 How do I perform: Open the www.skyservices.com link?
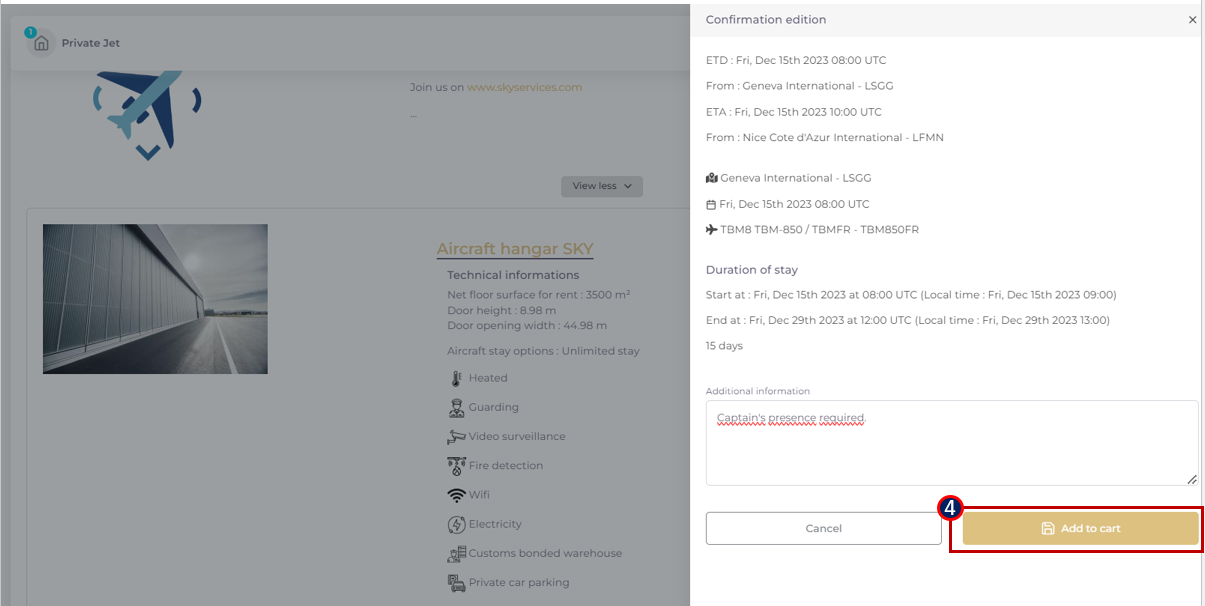[524, 87]
